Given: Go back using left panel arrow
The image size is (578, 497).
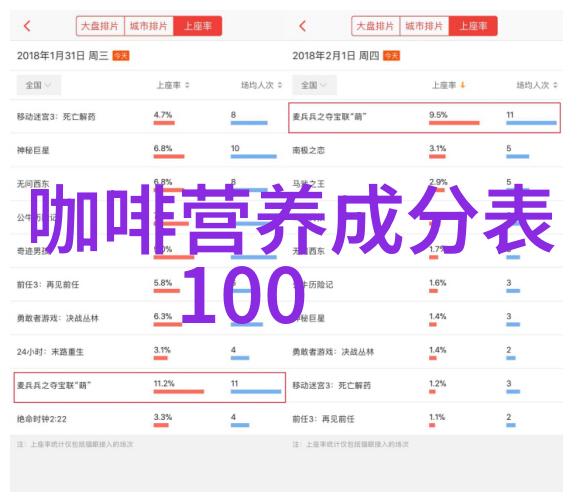Looking at the screenshot, I should (27, 26).
